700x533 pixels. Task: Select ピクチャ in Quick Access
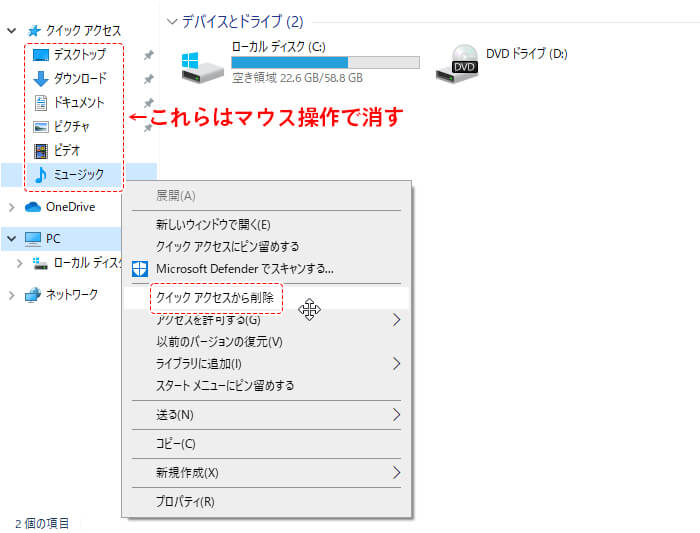tap(71, 127)
